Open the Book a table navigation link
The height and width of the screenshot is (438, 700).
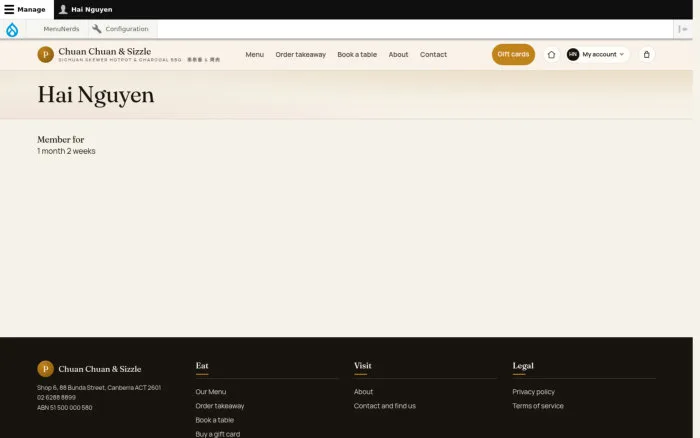pos(357,54)
